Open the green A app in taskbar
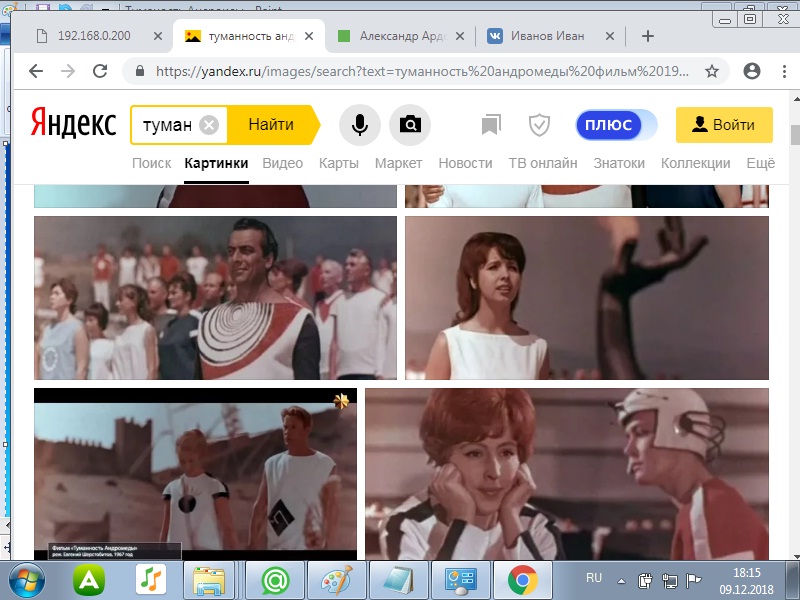Viewport: 800px width, 600px height. coord(89,581)
